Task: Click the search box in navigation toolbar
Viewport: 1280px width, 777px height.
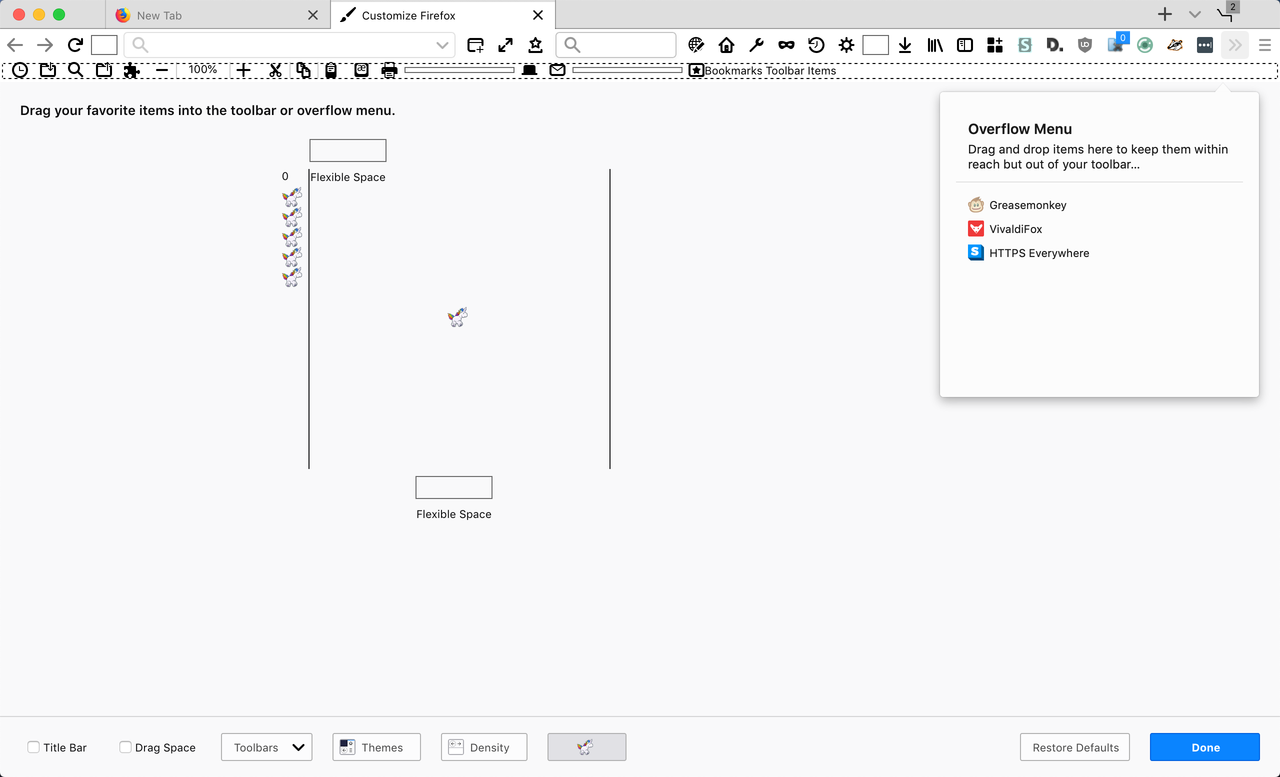Action: coord(616,45)
